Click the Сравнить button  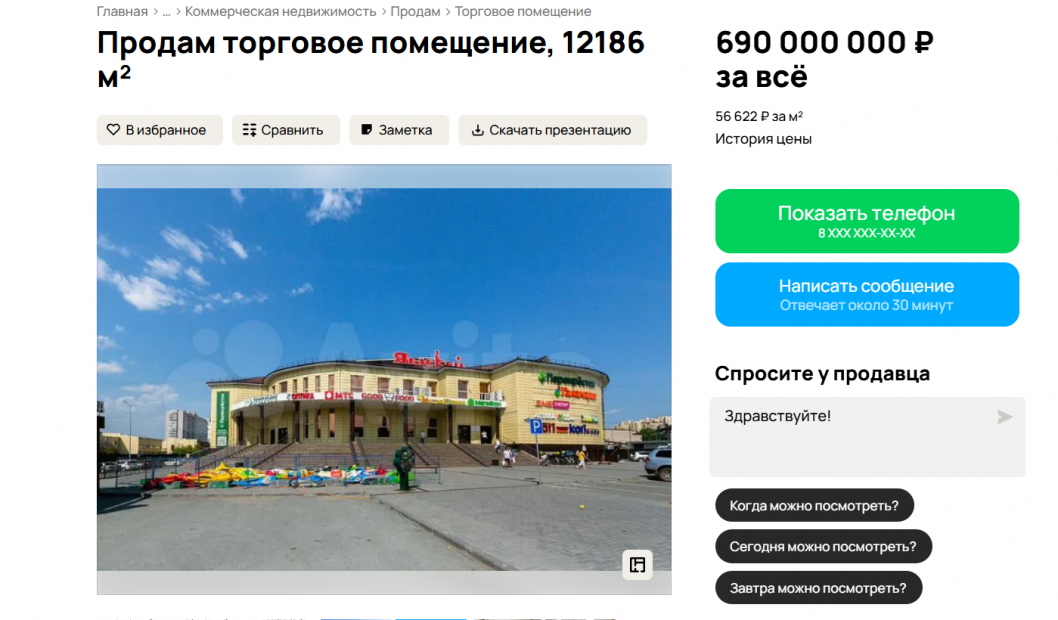(x=286, y=130)
